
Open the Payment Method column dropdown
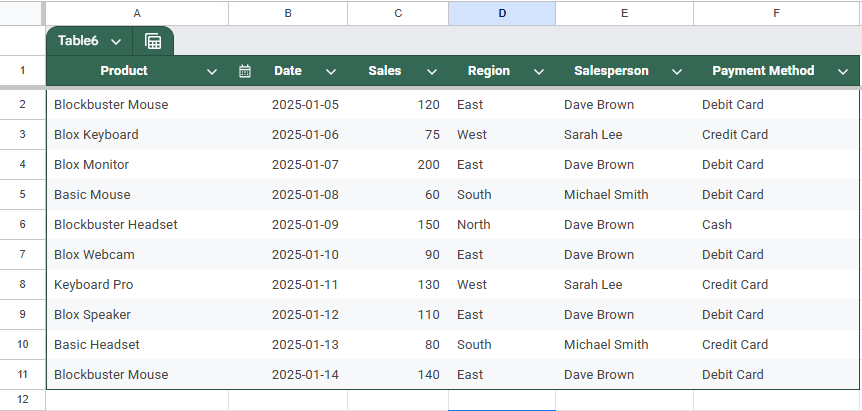(x=843, y=71)
